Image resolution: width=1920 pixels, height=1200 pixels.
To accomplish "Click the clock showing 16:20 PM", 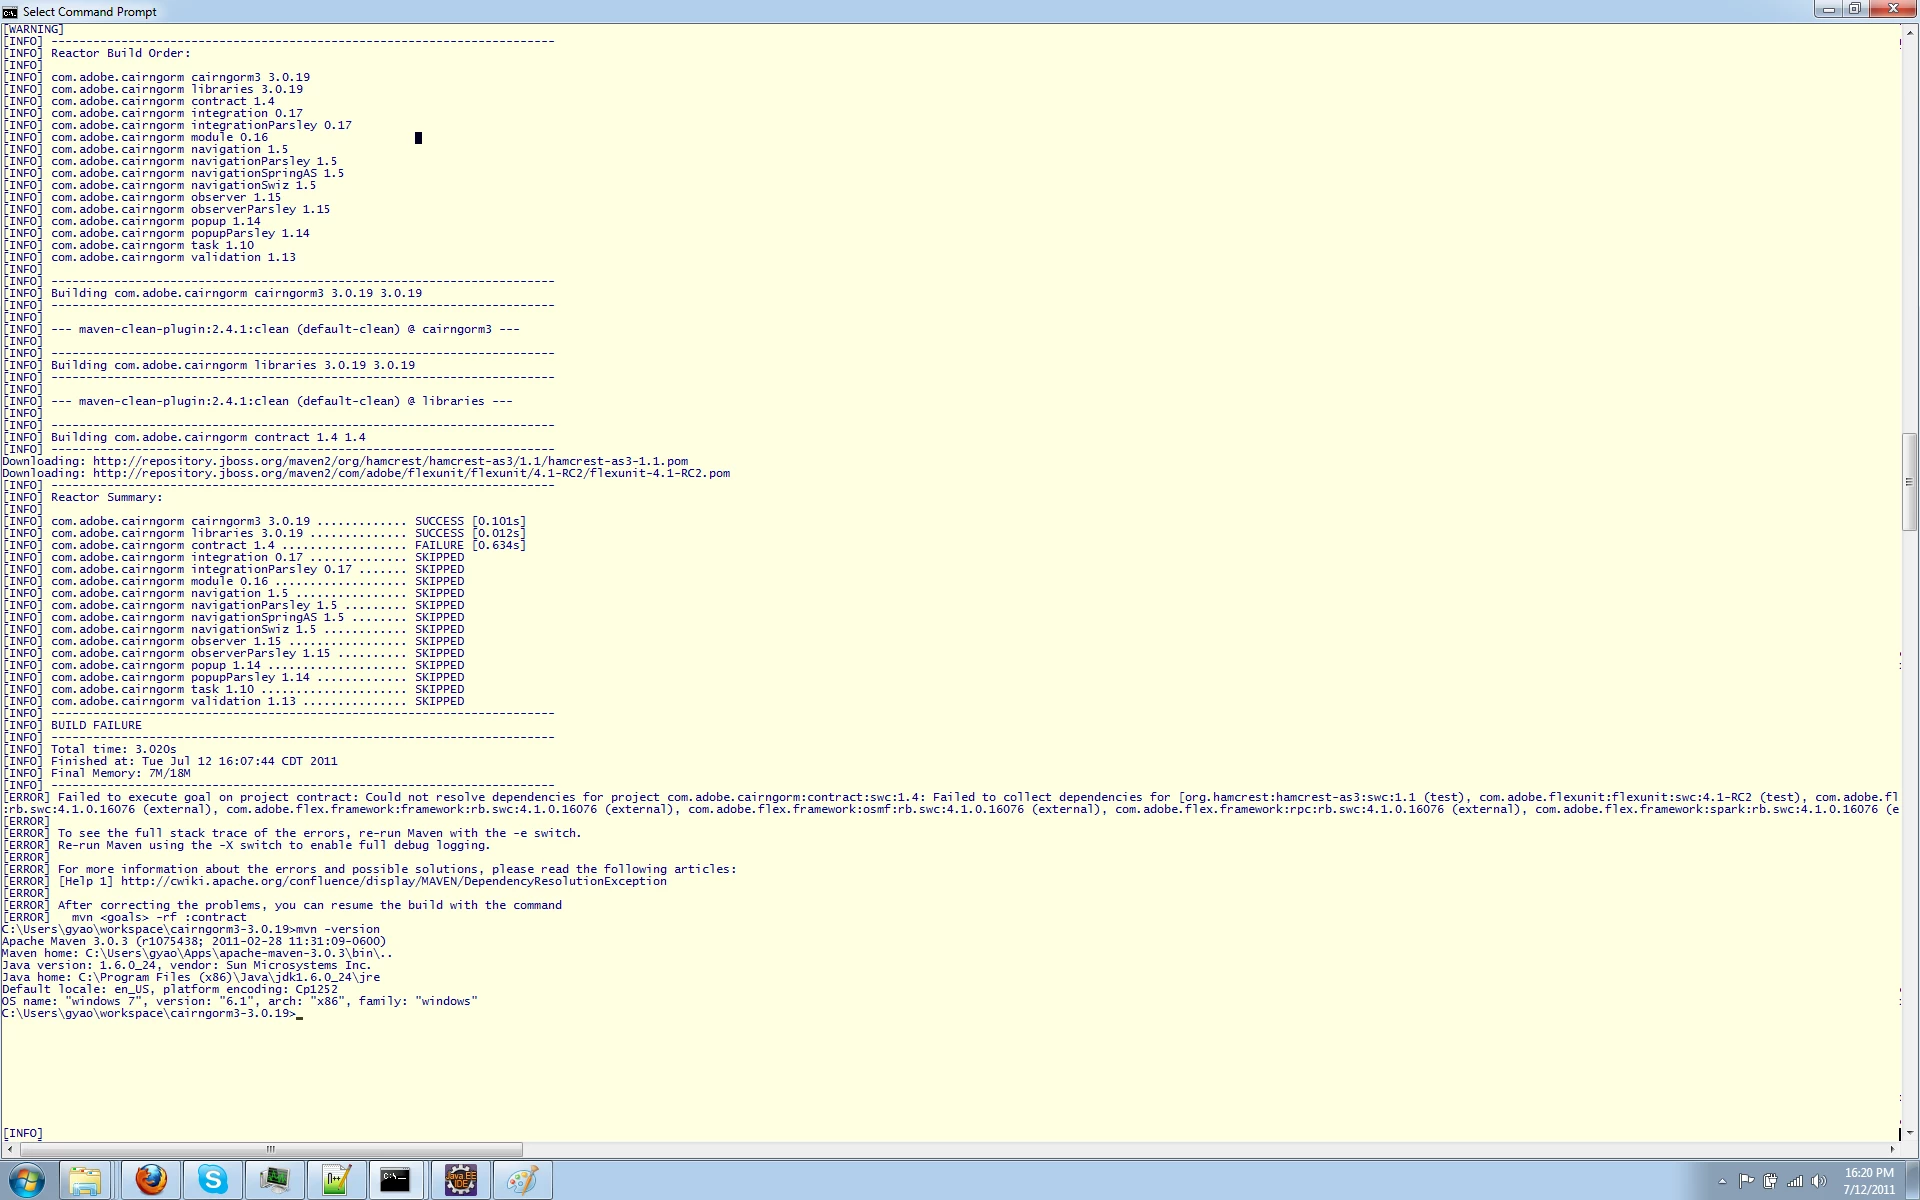I will pos(1868,1180).
